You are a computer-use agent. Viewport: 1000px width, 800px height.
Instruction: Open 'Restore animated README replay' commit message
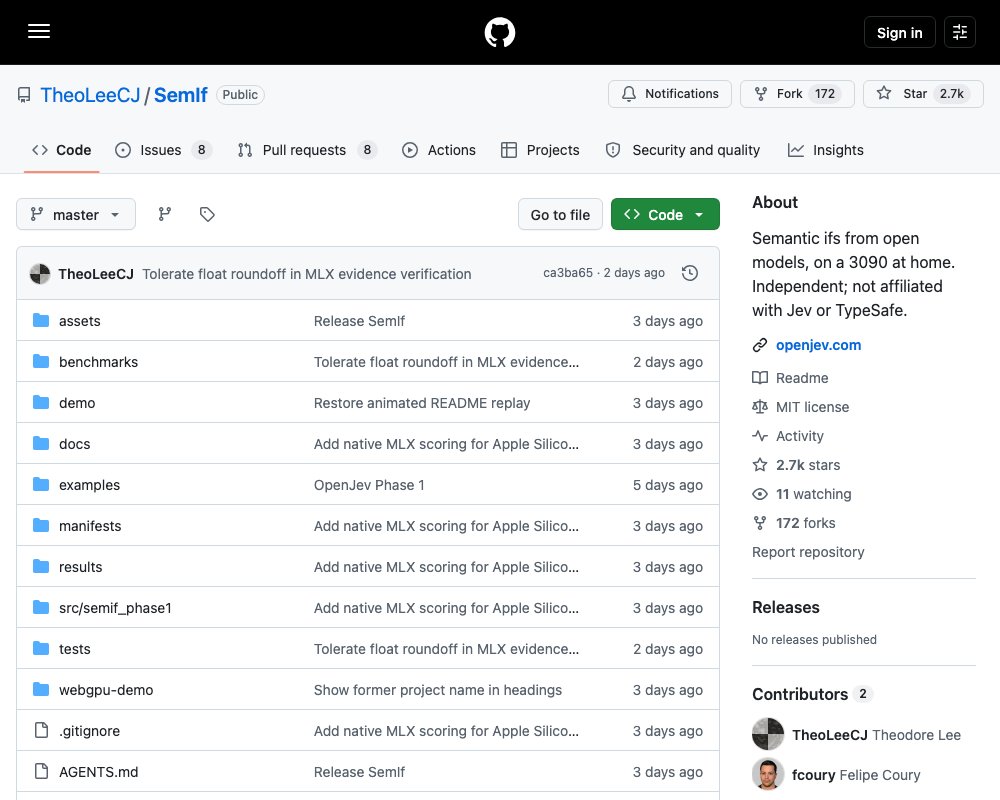point(422,403)
